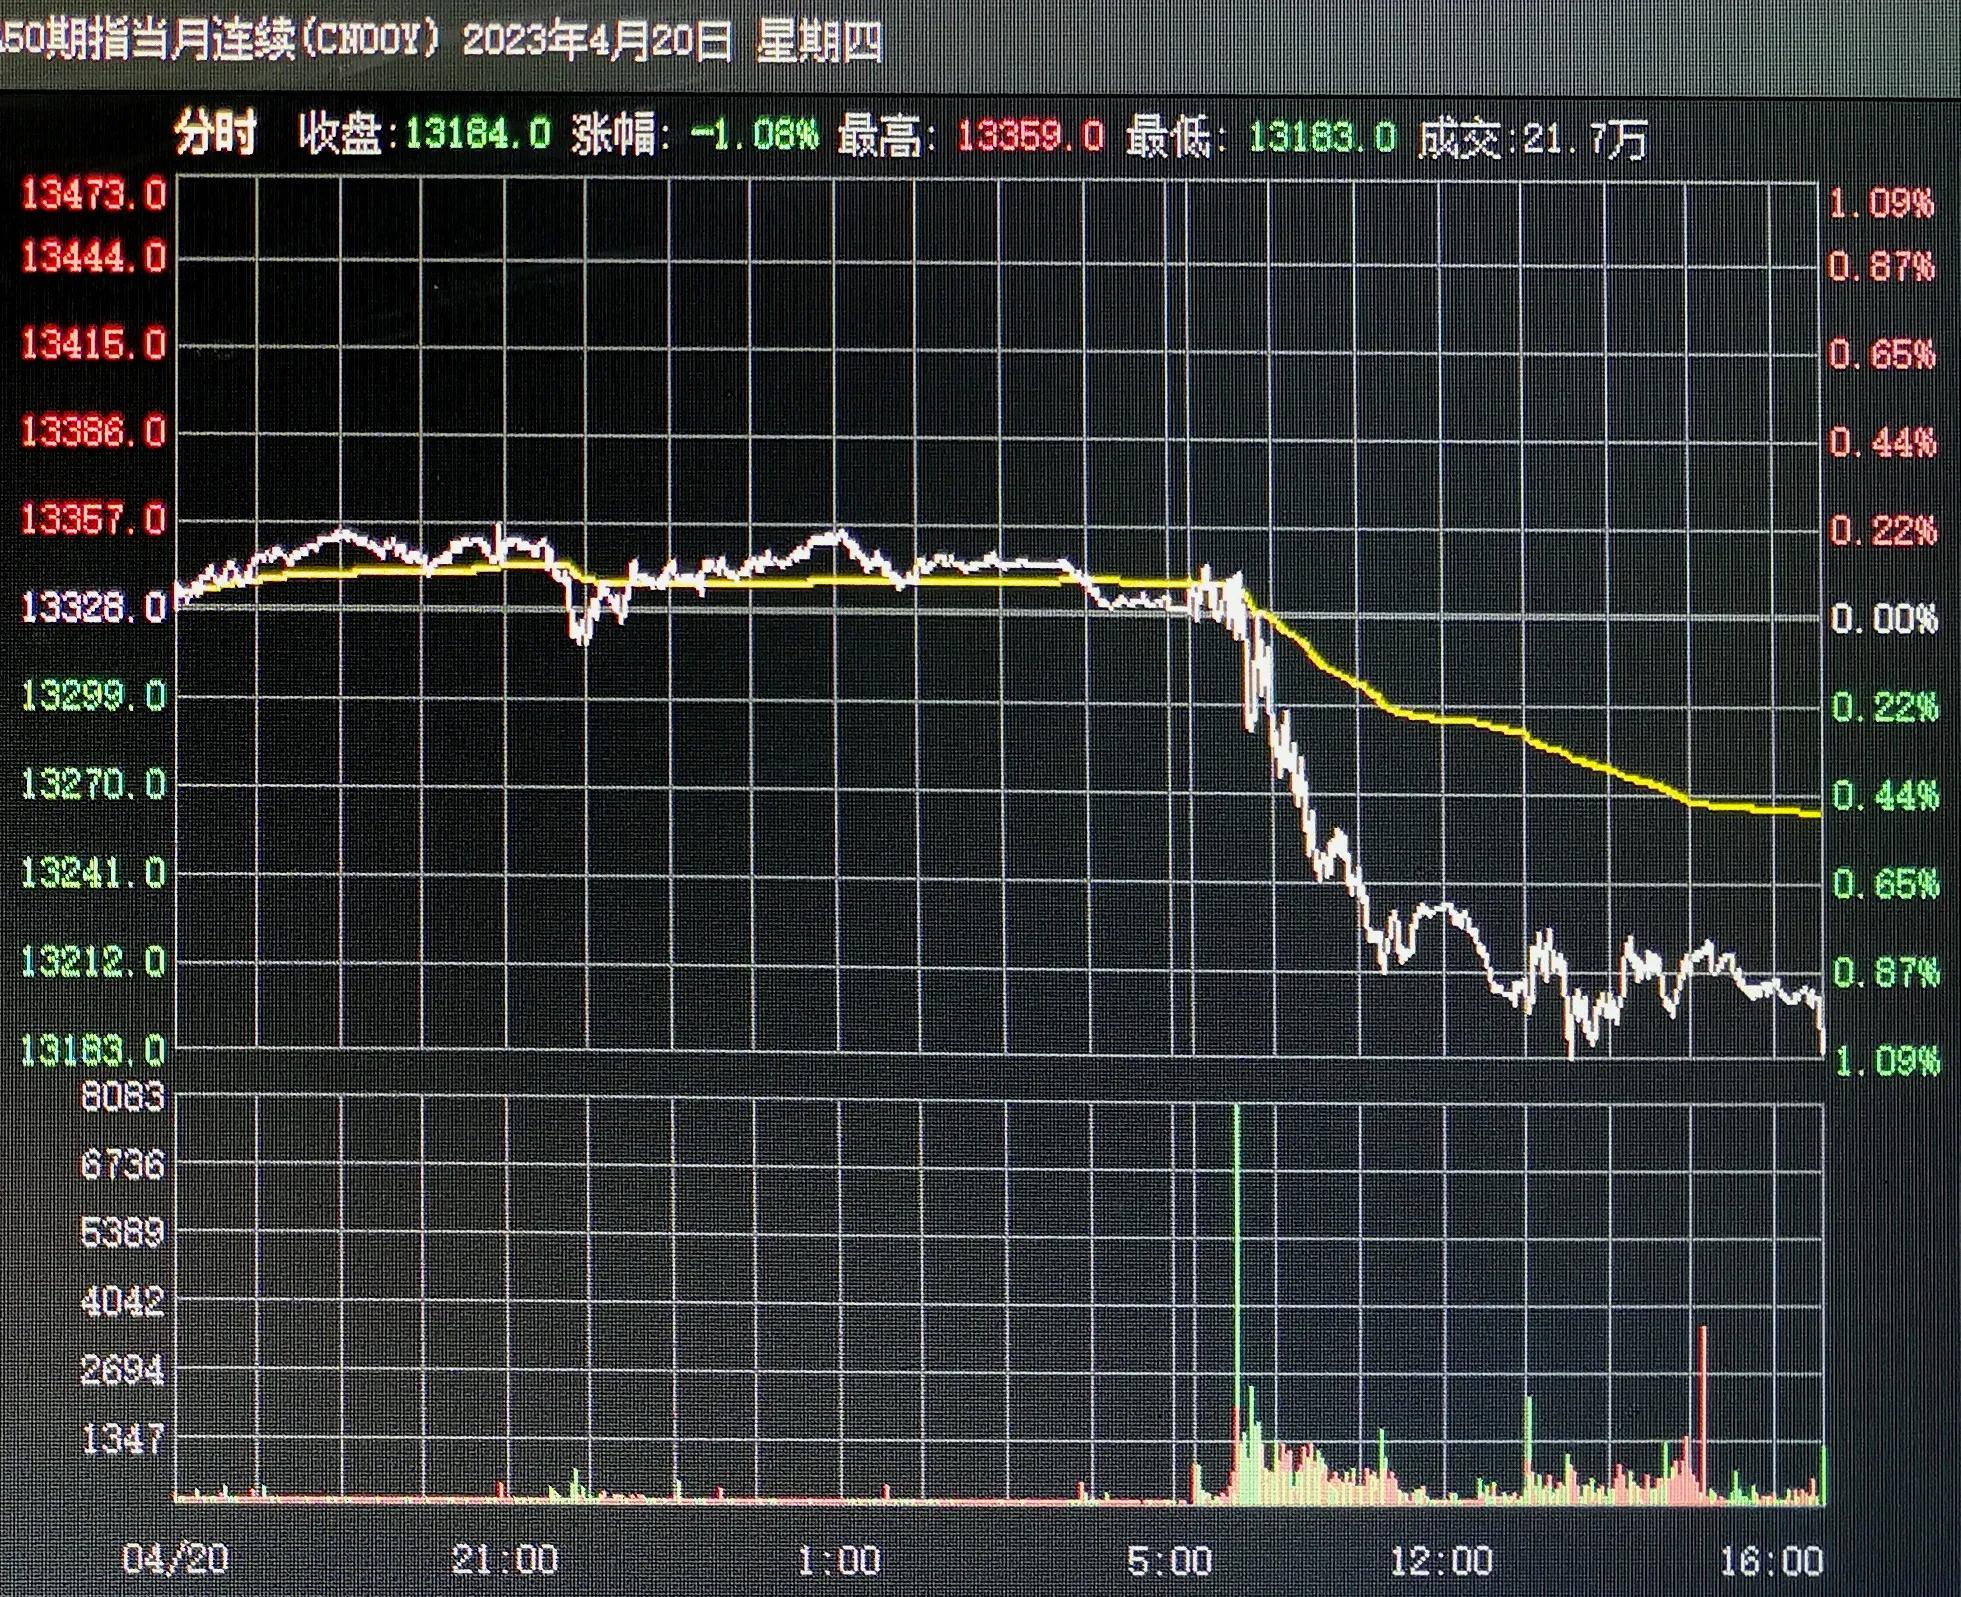Click the 最低 13183.0 low value

pyautogui.click(x=1321, y=136)
